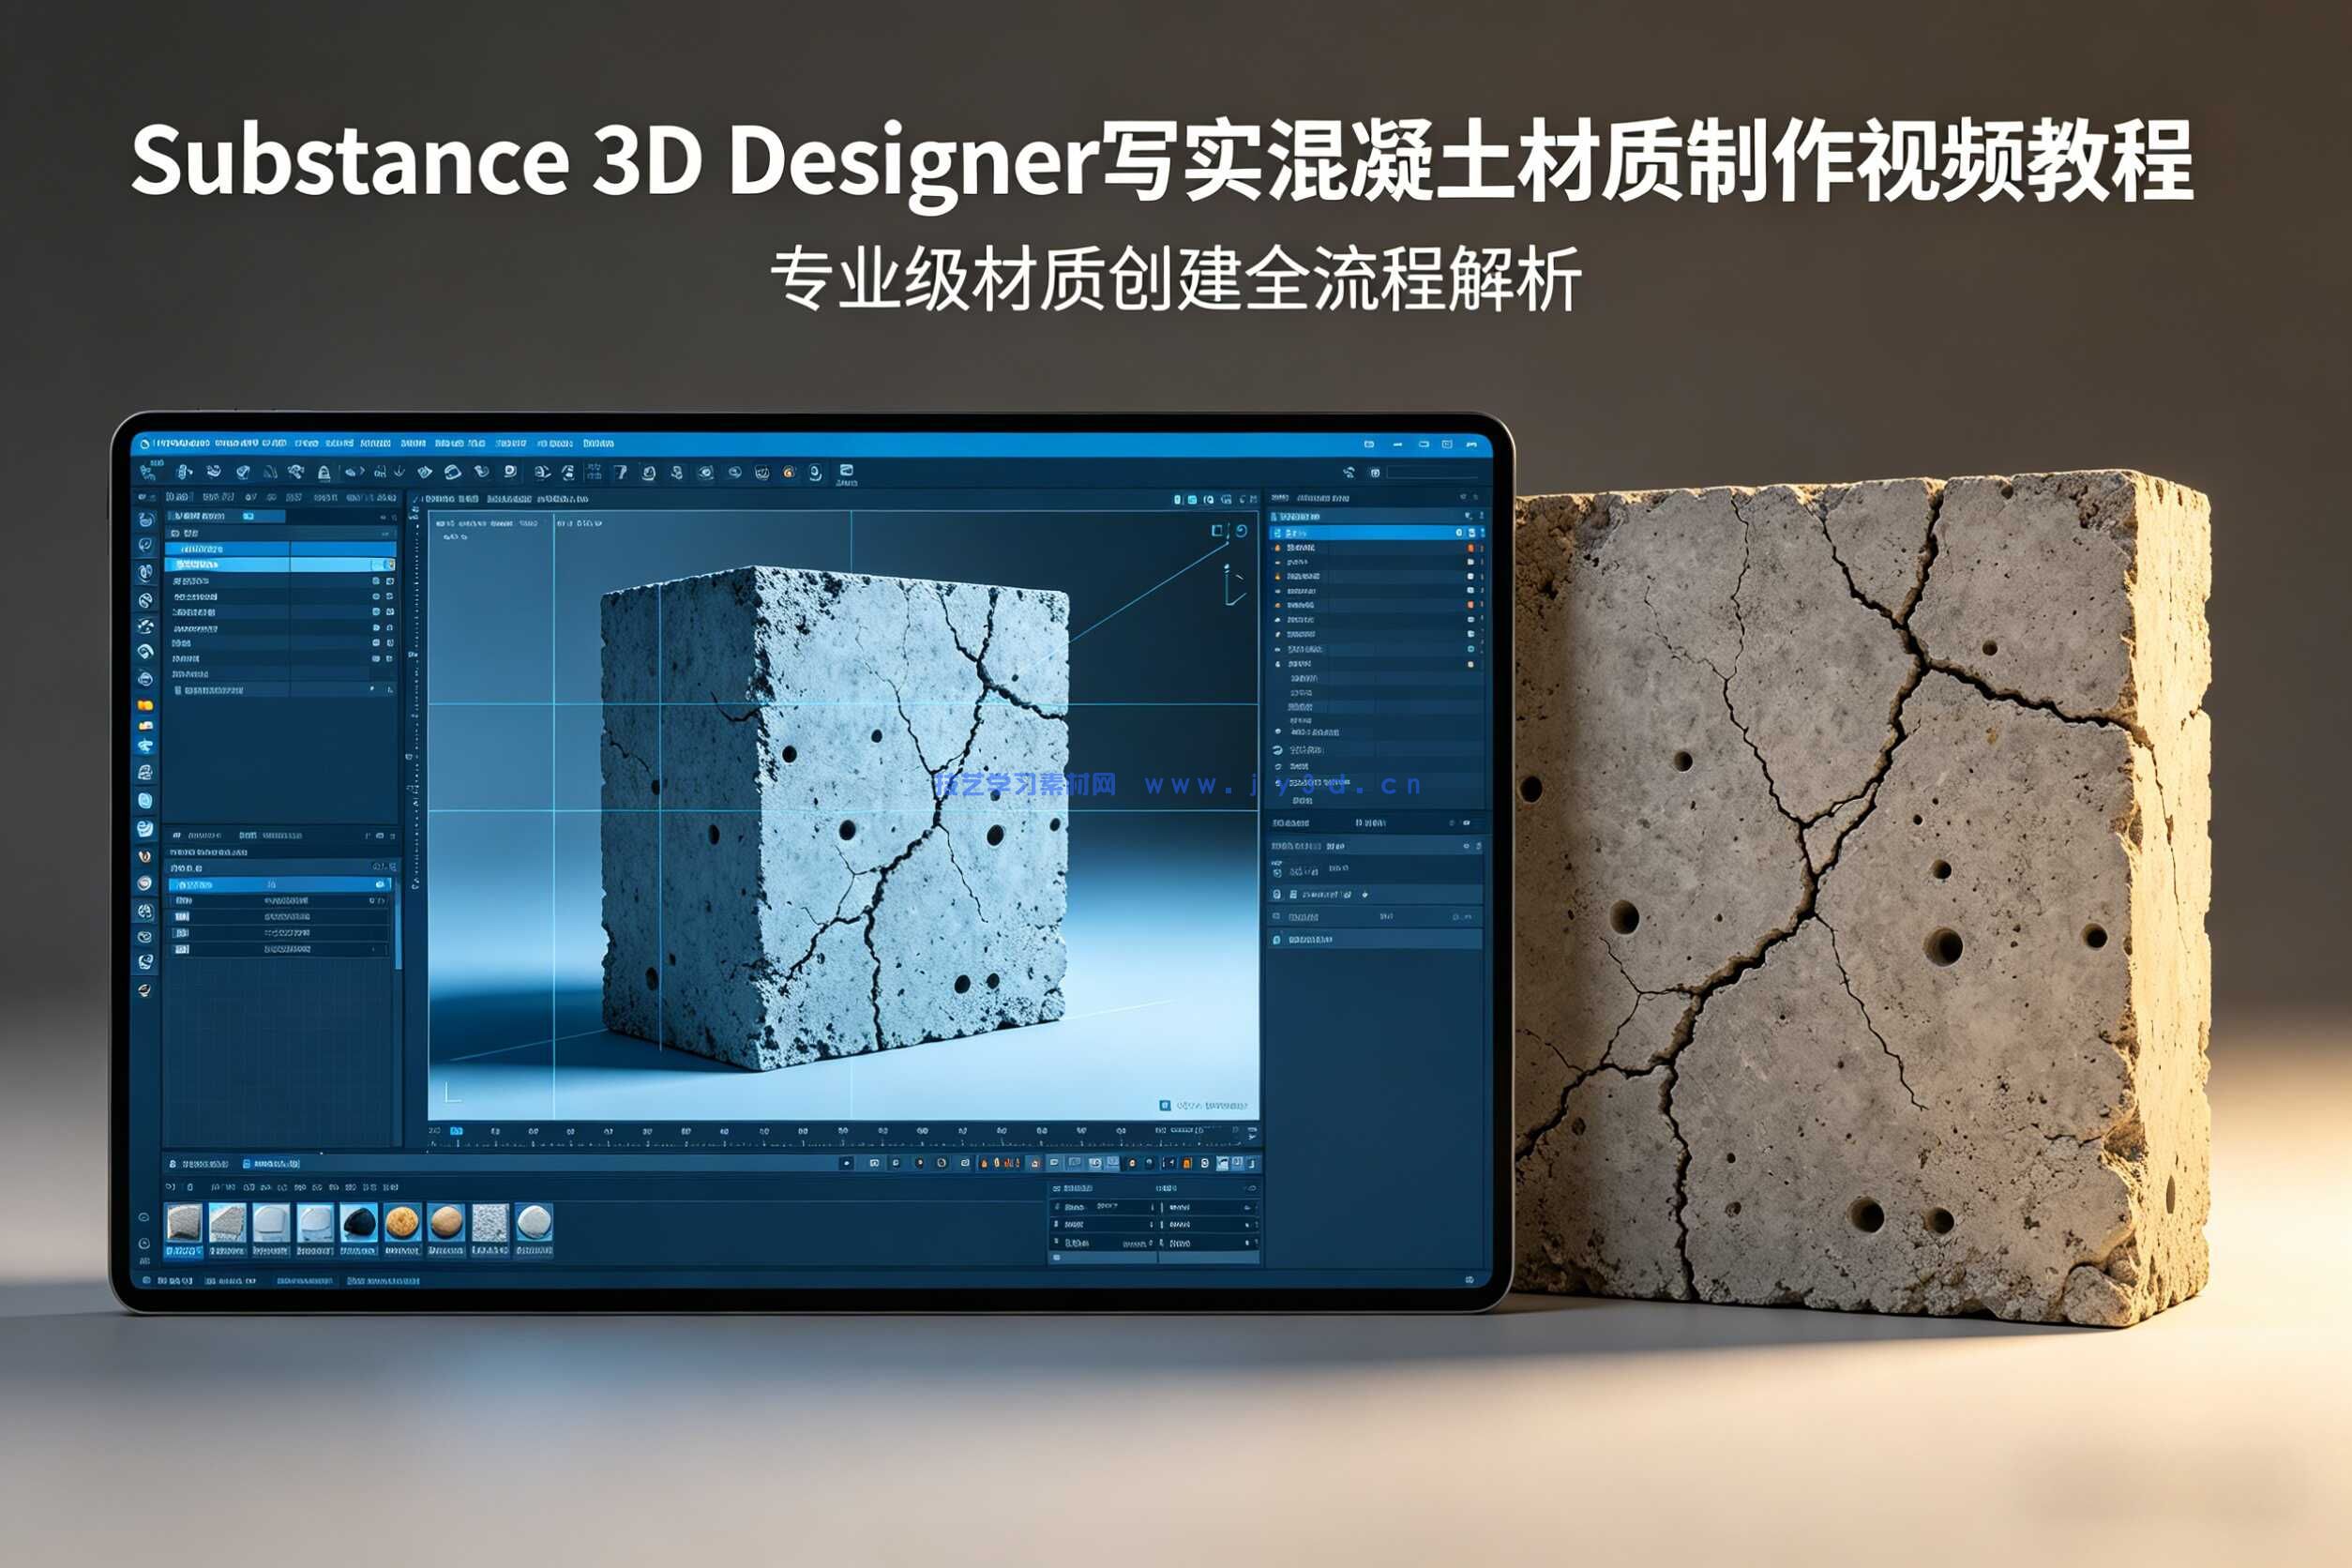Click the status icon at the bottom-right corner of app
Viewport: 2352px width, 1568px height.
click(1469, 1279)
